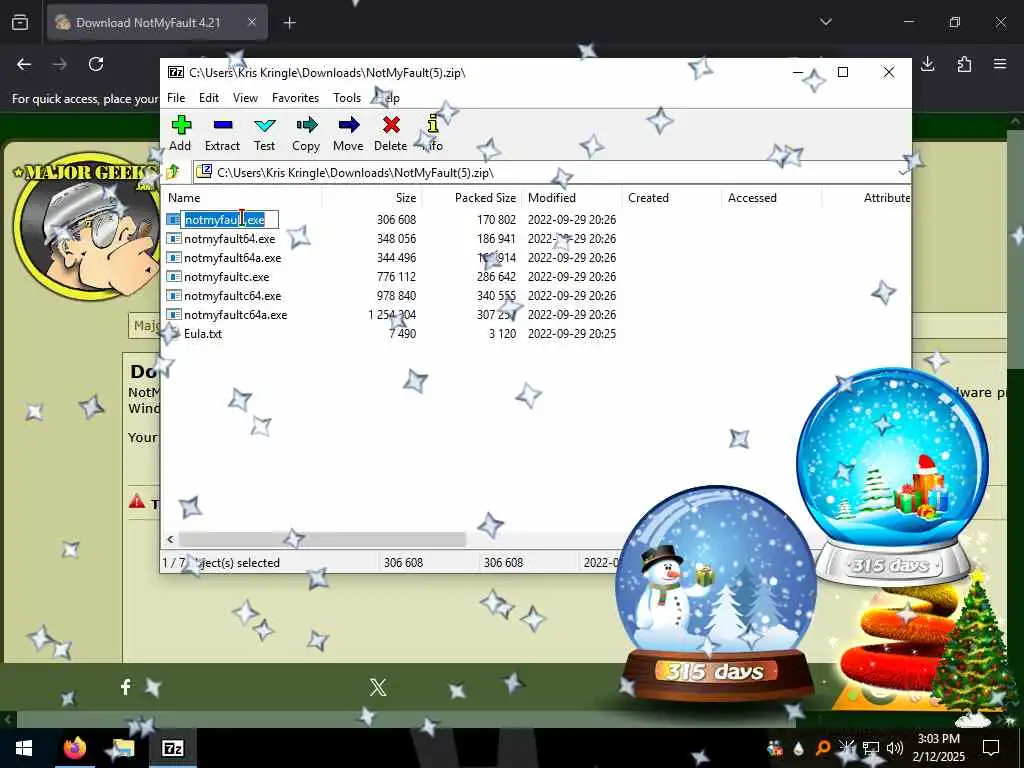Open Firefox hamburger application menu
The width and height of the screenshot is (1024, 768).
tap(1000, 64)
